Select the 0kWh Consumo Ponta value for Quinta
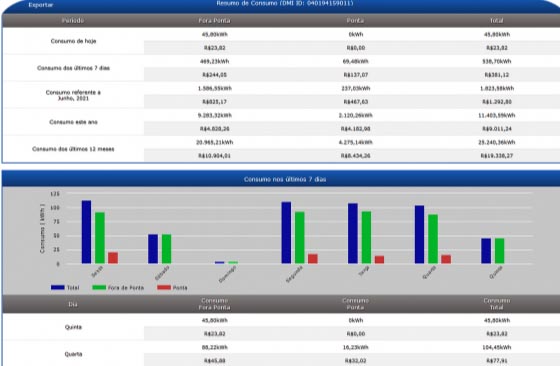The image size is (560, 366). [356, 320]
